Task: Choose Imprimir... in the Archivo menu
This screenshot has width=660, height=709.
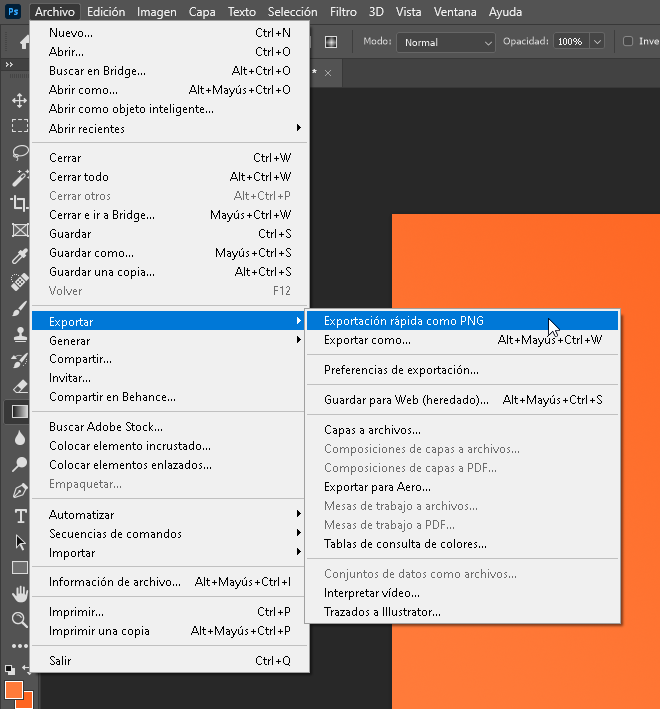Action: point(170,612)
